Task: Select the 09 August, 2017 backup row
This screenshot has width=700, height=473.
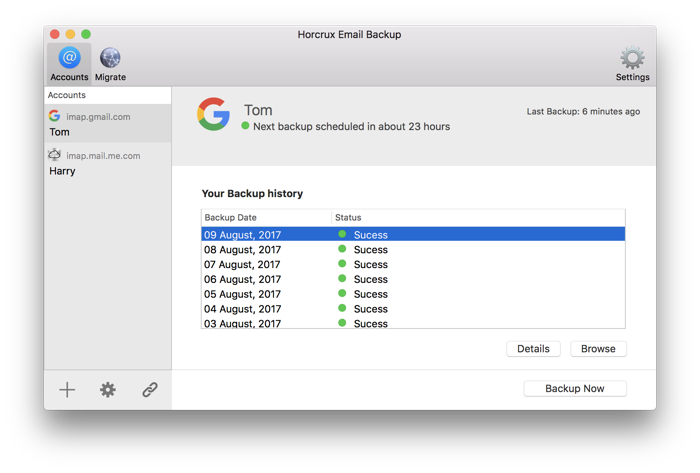Action: coord(413,234)
